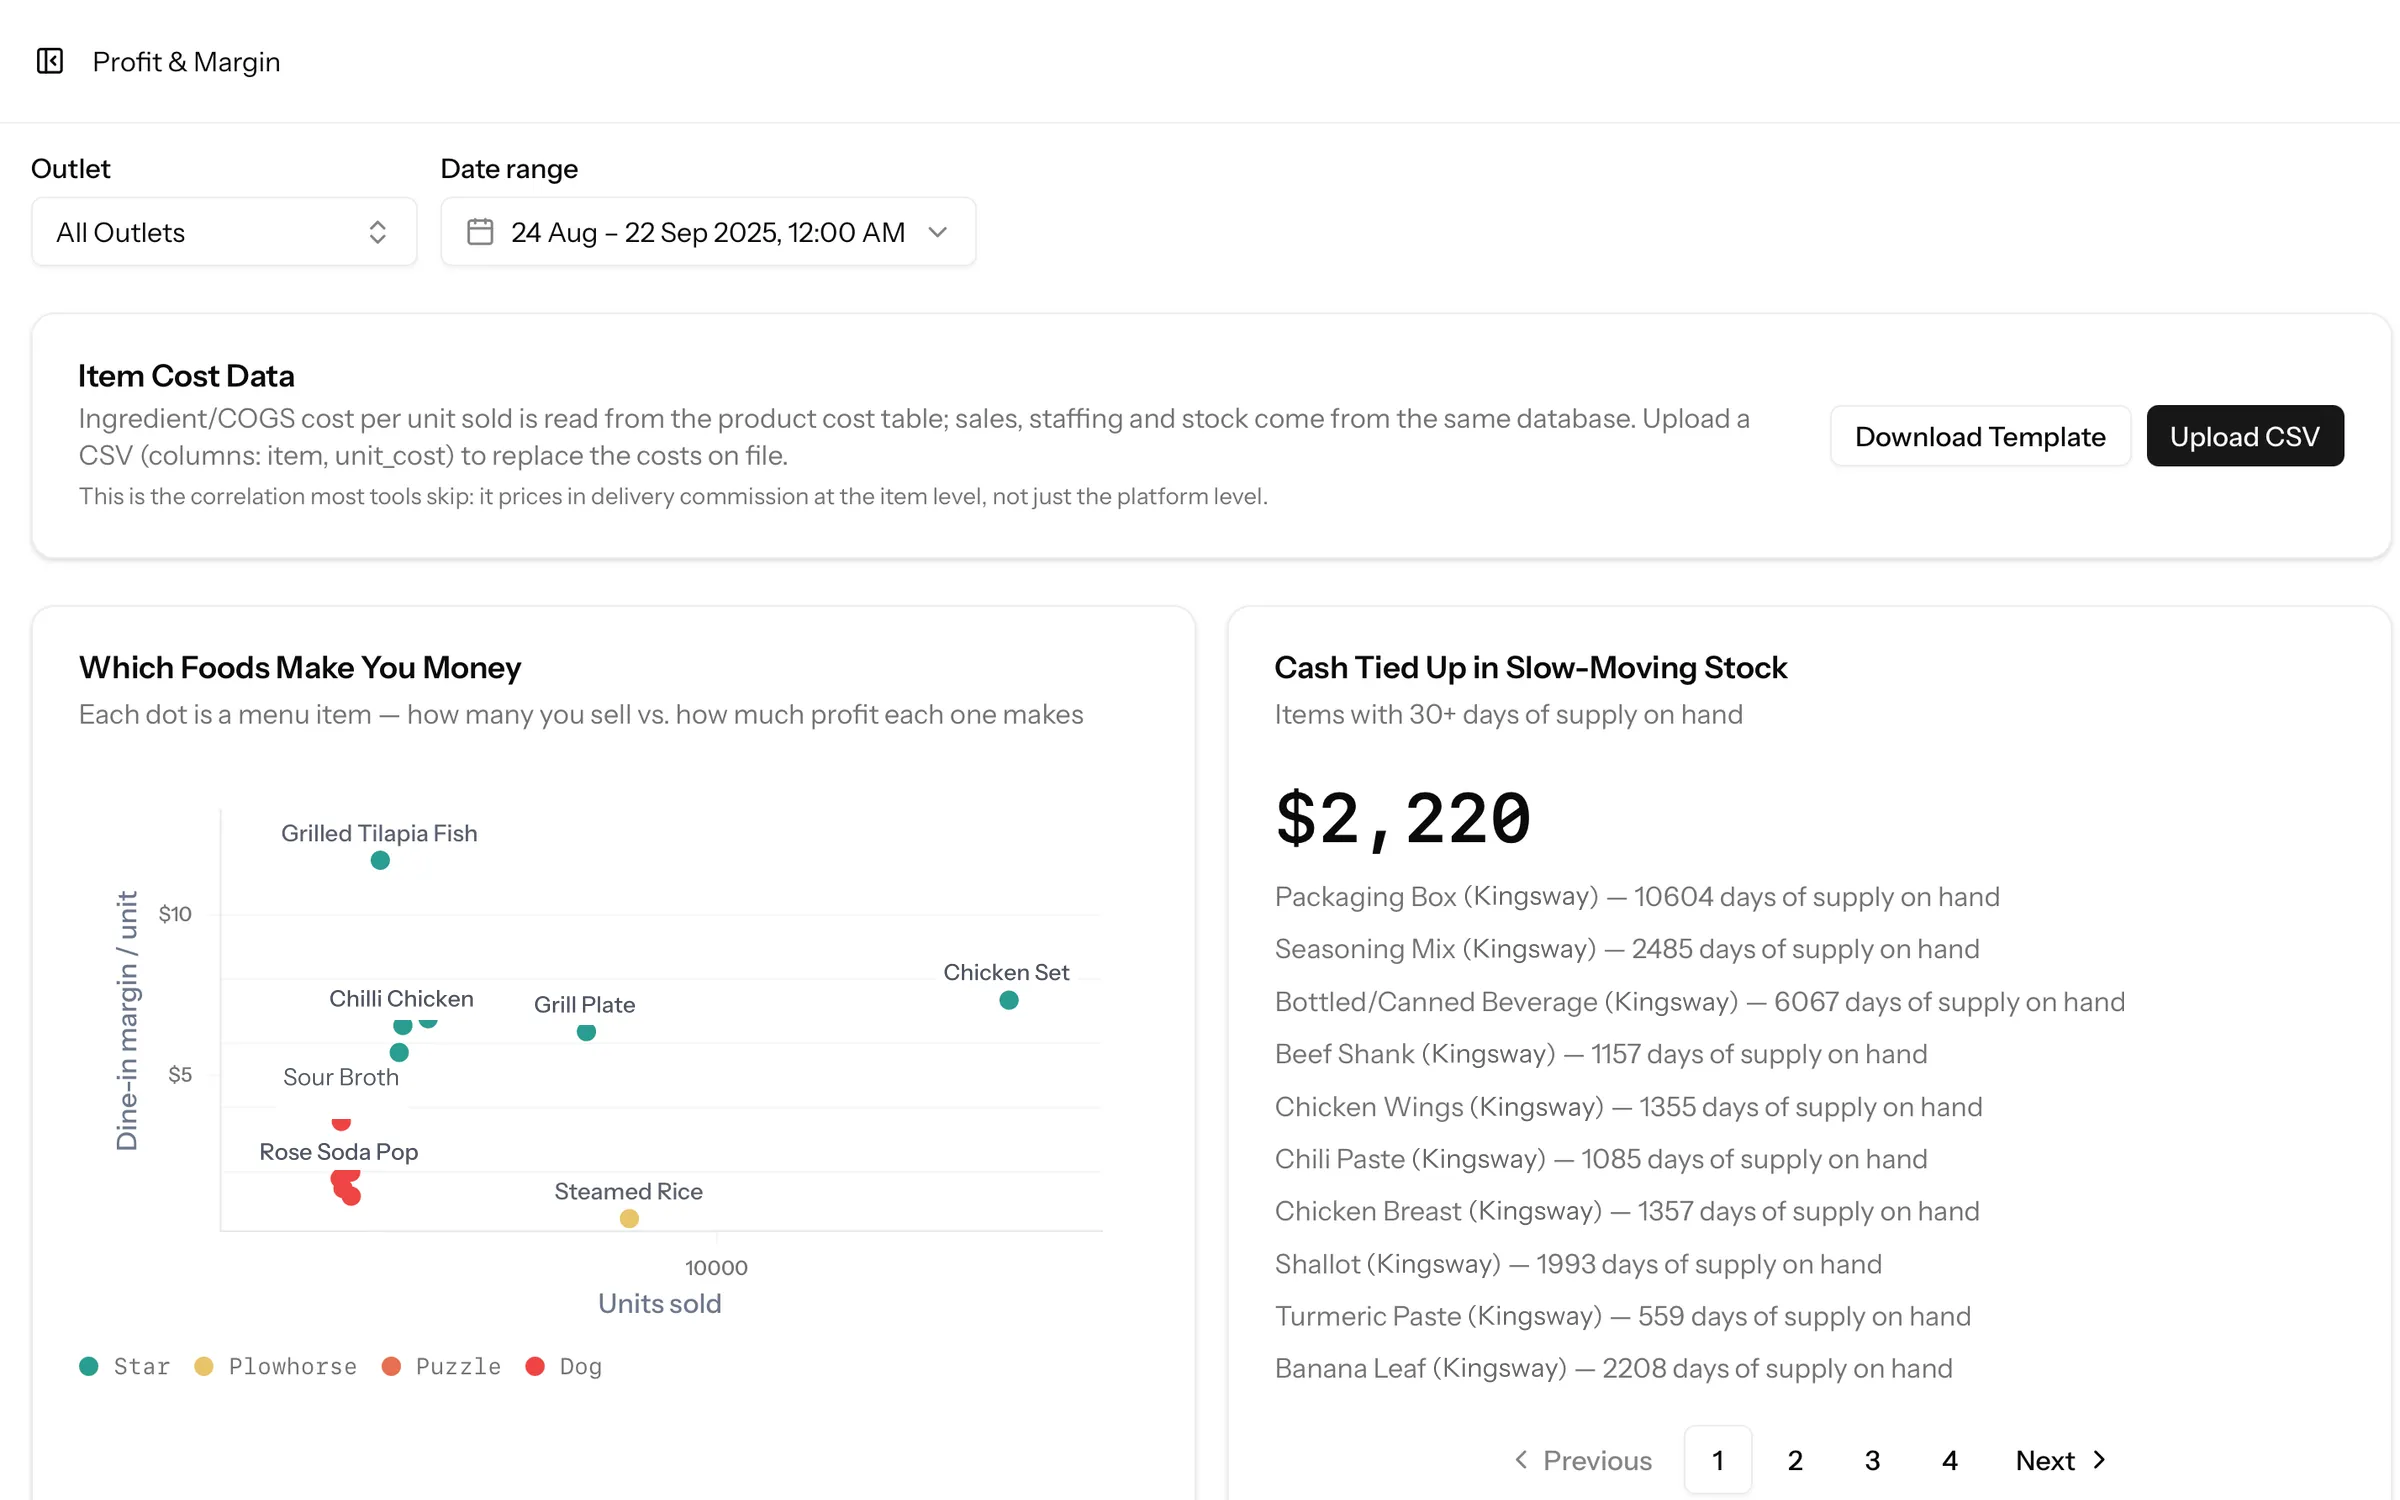
Task: Click the Grill Plate data point
Action: point(587,1032)
